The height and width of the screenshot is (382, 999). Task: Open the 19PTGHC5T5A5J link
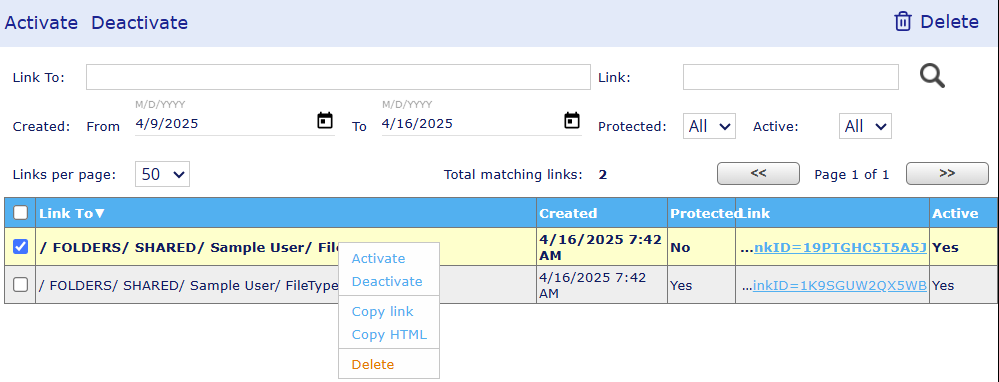click(x=840, y=248)
